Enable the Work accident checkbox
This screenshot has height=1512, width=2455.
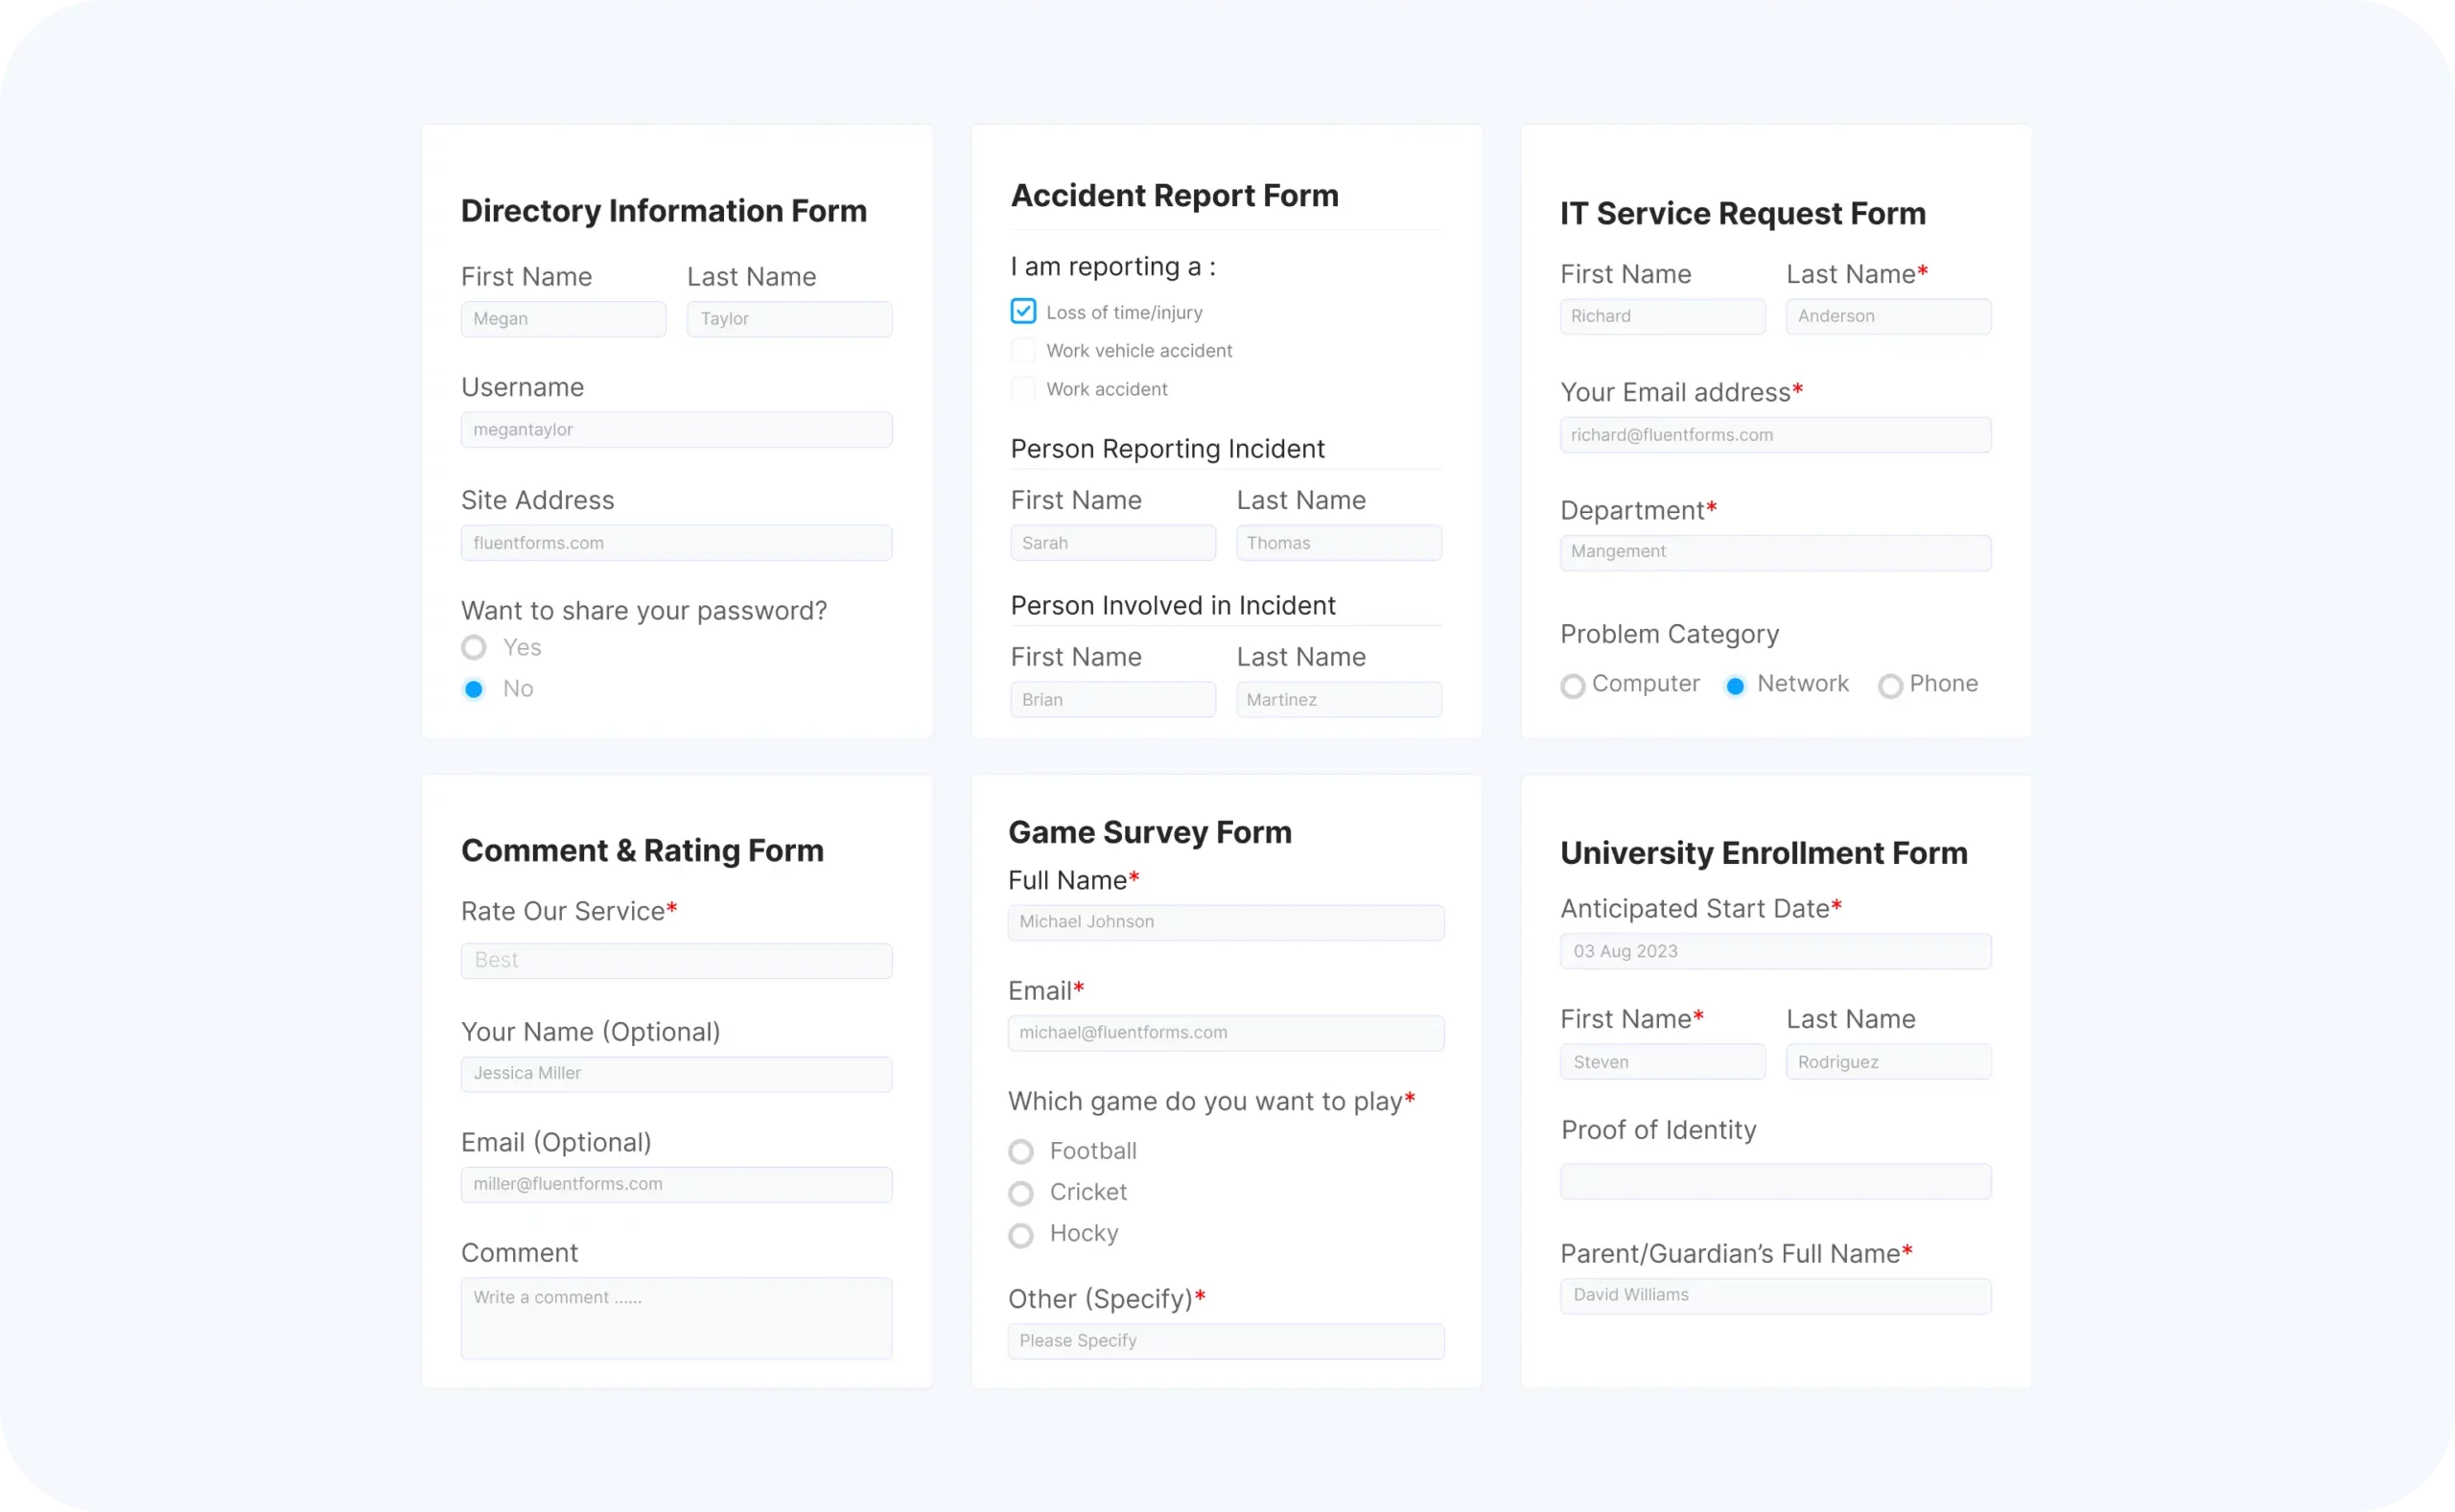click(x=1022, y=389)
